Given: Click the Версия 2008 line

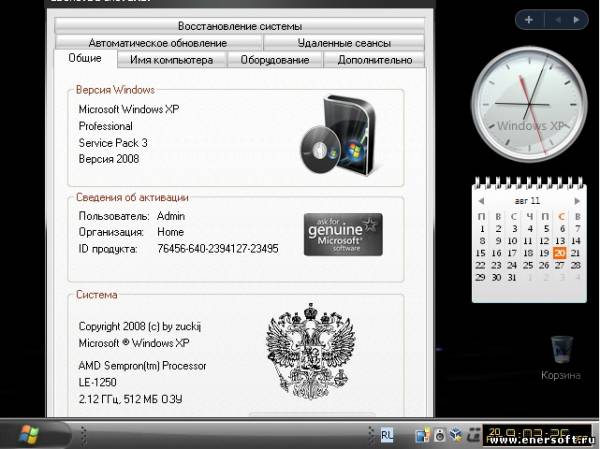Looking at the screenshot, I should coord(109,159).
